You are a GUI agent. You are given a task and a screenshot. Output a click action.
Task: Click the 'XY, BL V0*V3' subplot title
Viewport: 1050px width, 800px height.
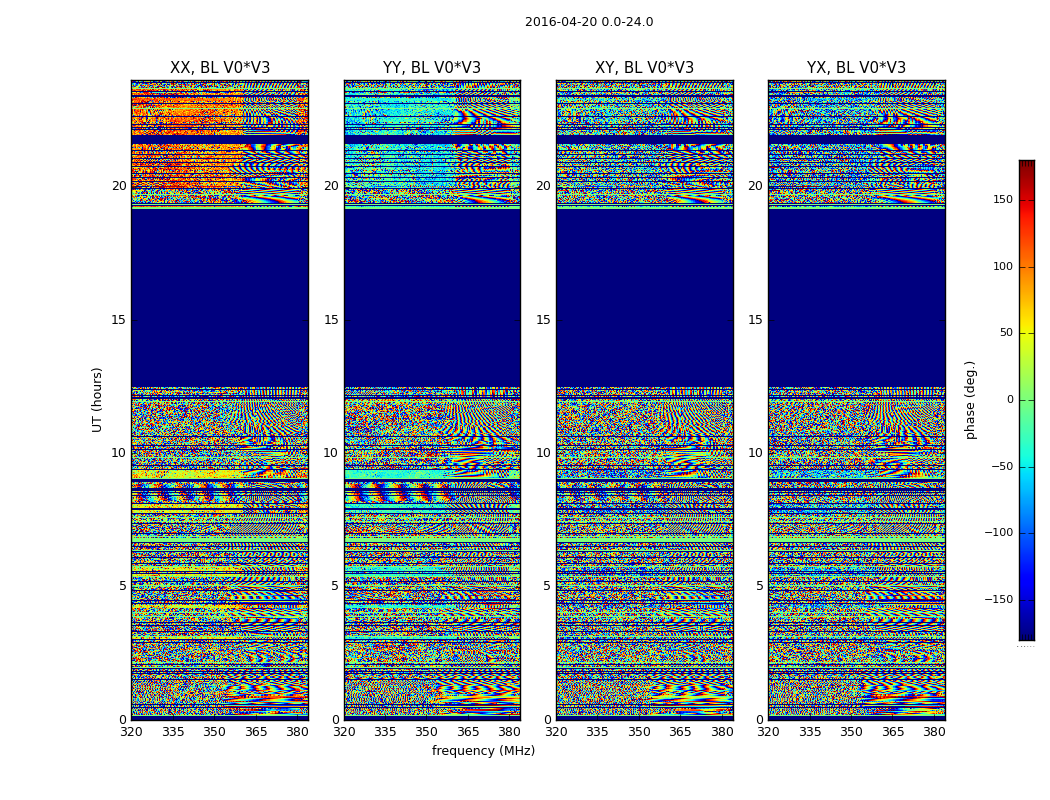pyautogui.click(x=644, y=68)
